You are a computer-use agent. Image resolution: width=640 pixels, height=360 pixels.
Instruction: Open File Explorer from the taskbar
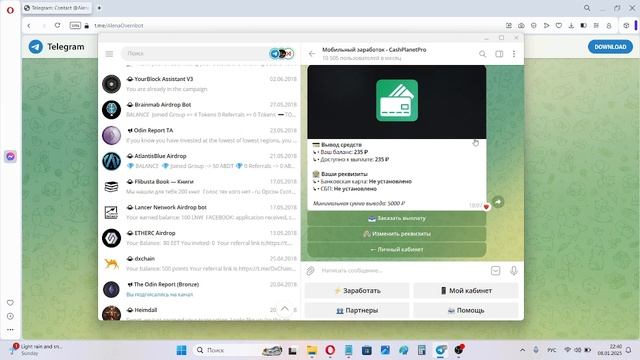(x=312, y=350)
